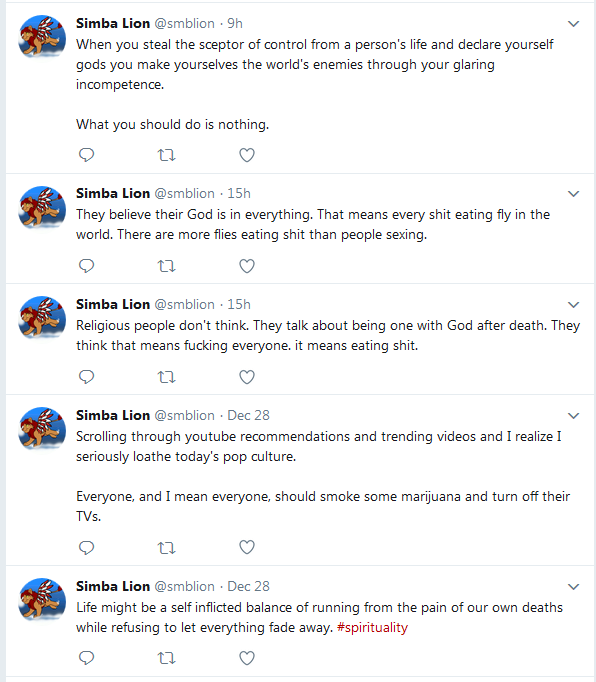Retweet the tweet about God in everything
The image size is (596, 682).
[x=166, y=266]
